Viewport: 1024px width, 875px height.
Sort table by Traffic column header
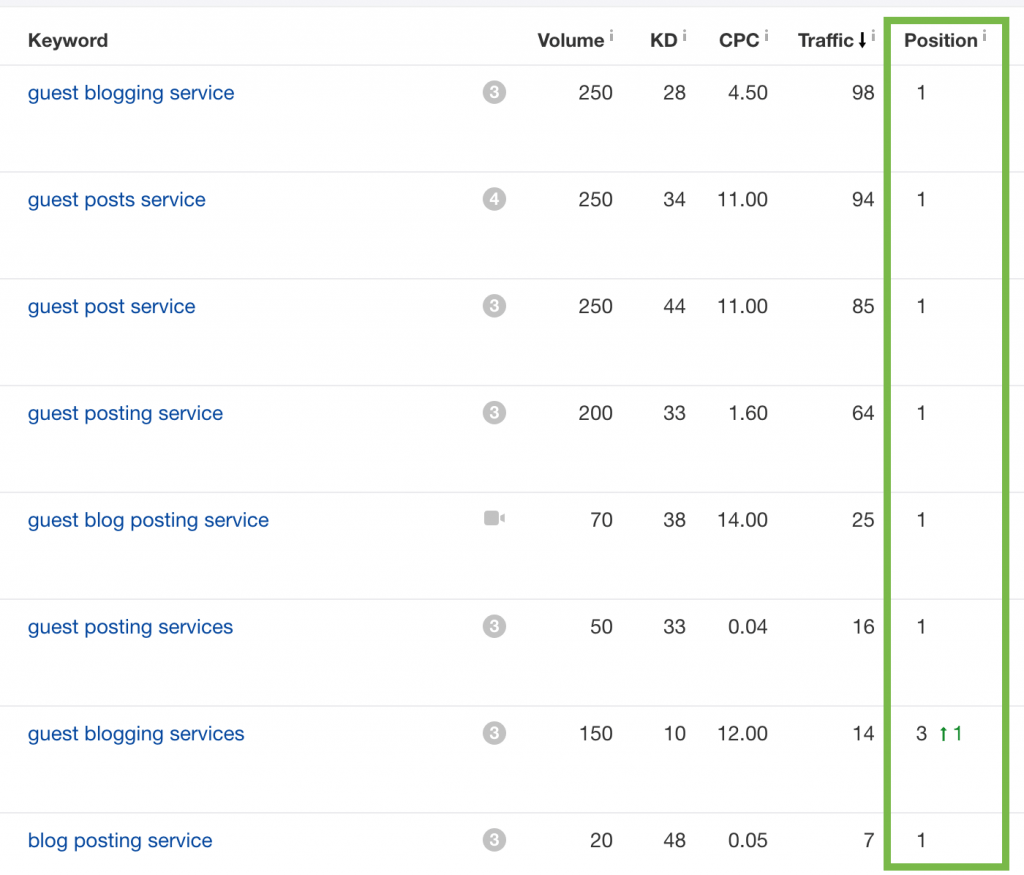click(x=825, y=40)
